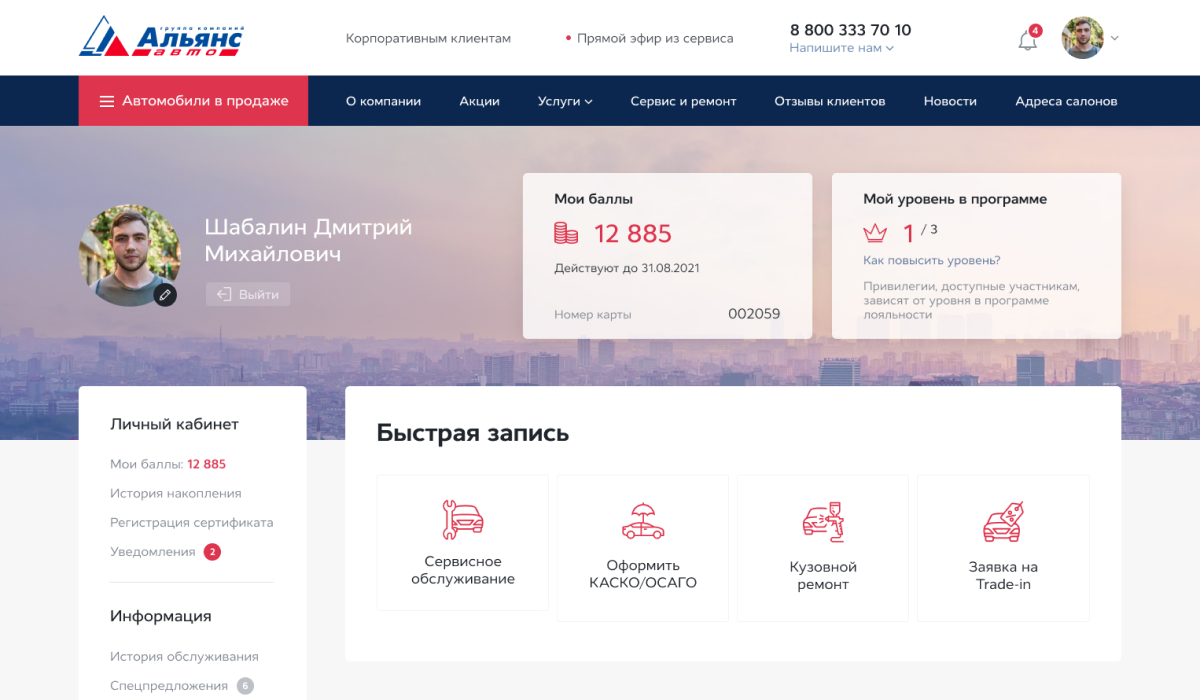Open Как повысить уровень? link

(x=931, y=261)
